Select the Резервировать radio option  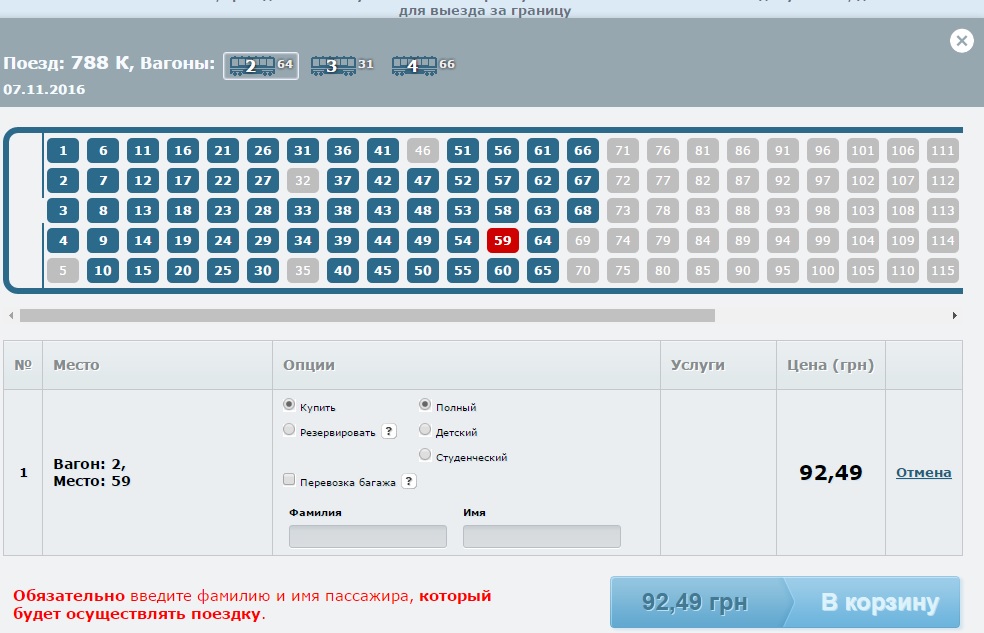(x=289, y=431)
